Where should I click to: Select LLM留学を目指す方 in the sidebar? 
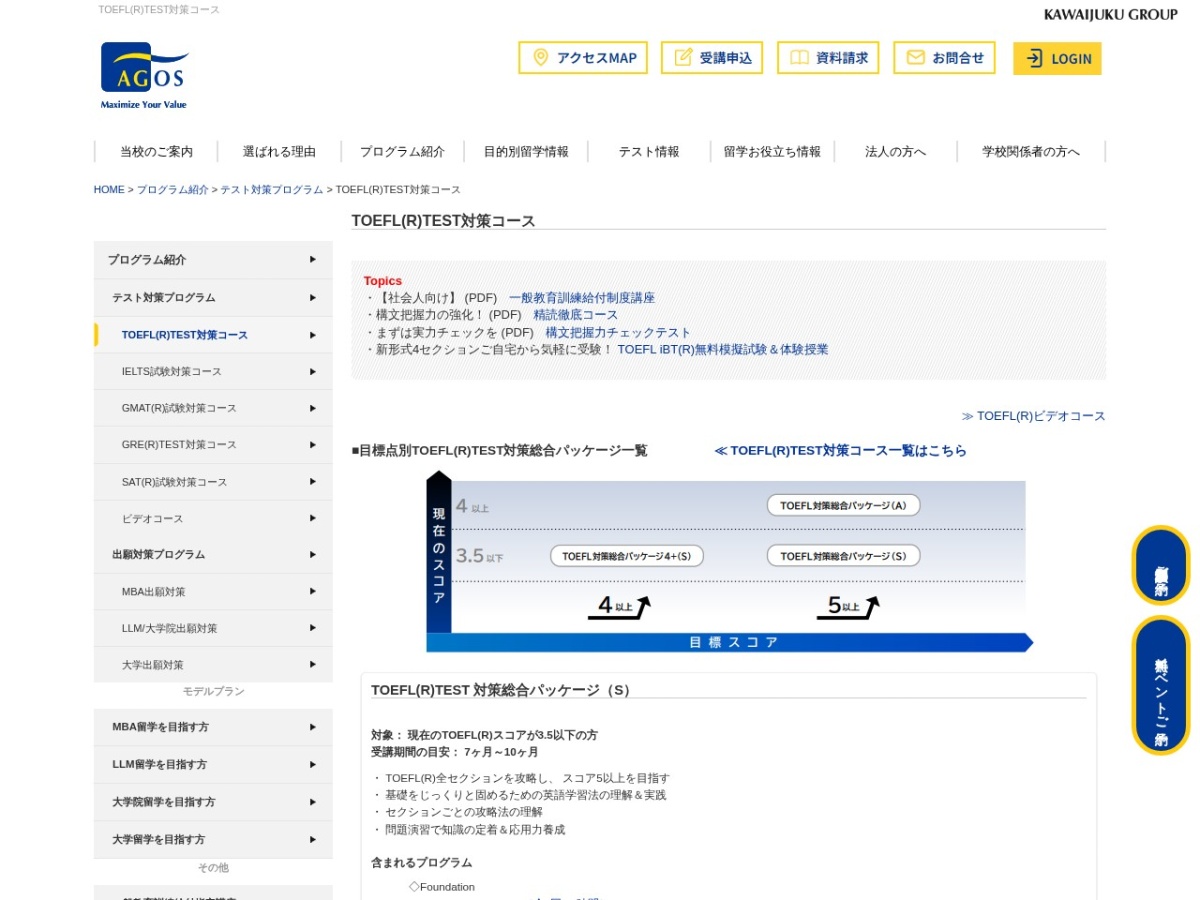click(x=213, y=764)
